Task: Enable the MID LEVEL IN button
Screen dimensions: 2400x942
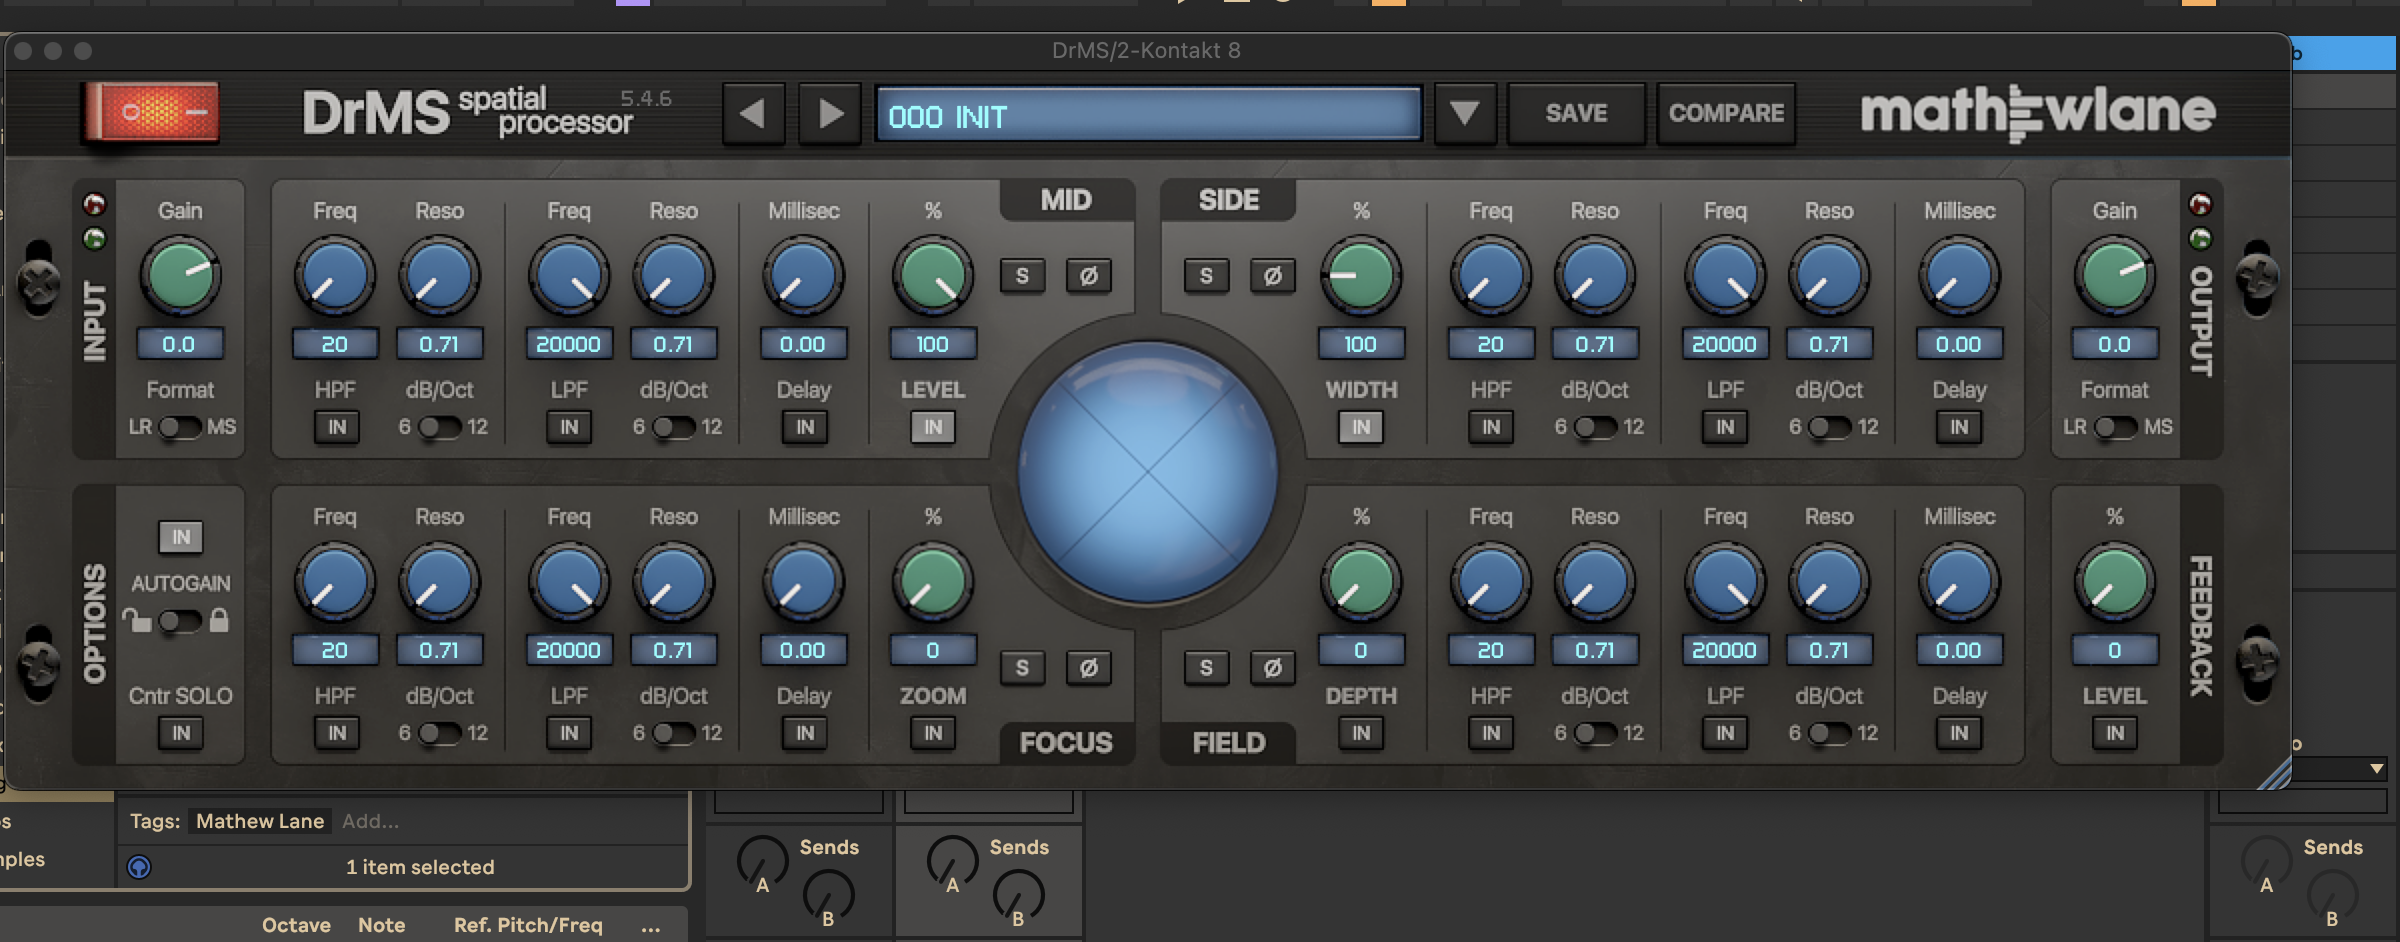Action: (x=932, y=427)
